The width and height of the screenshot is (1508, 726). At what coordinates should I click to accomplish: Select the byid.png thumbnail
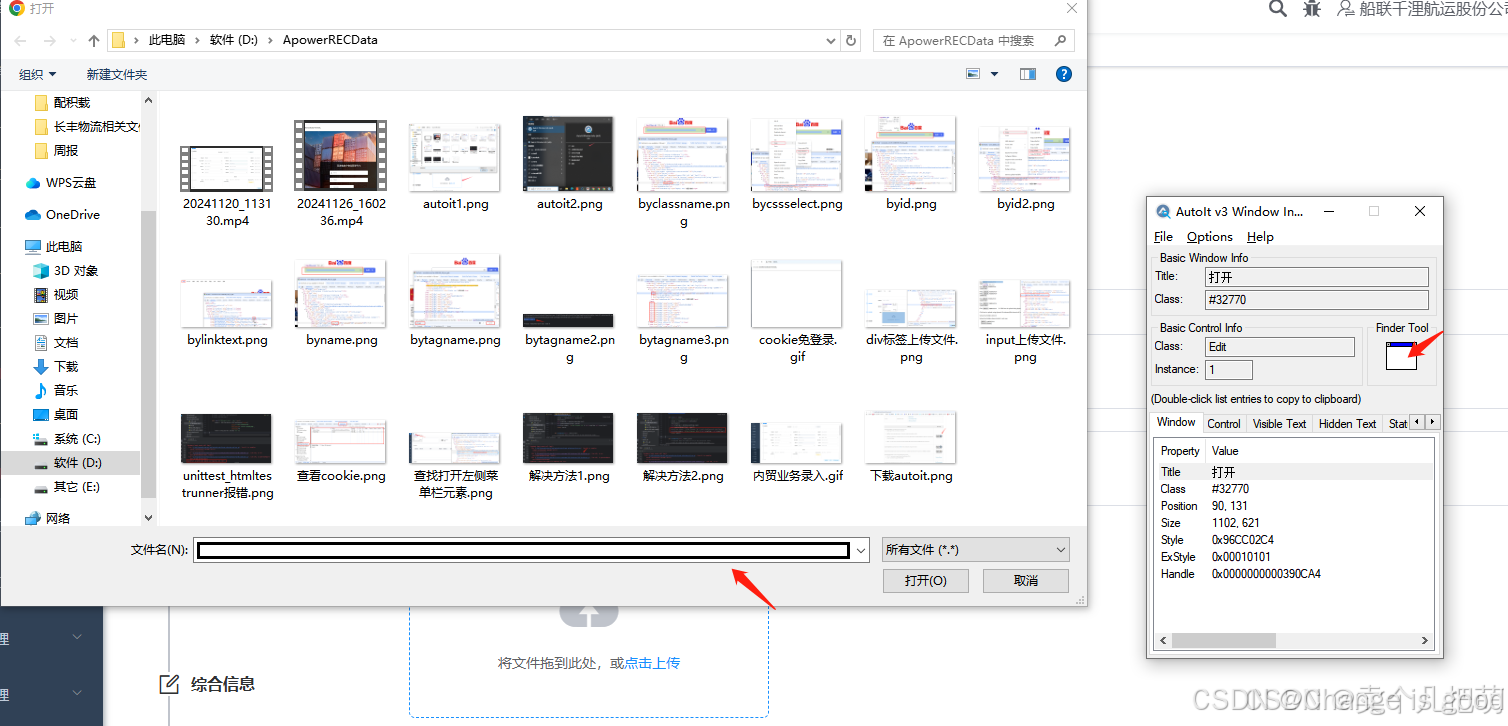(x=910, y=155)
